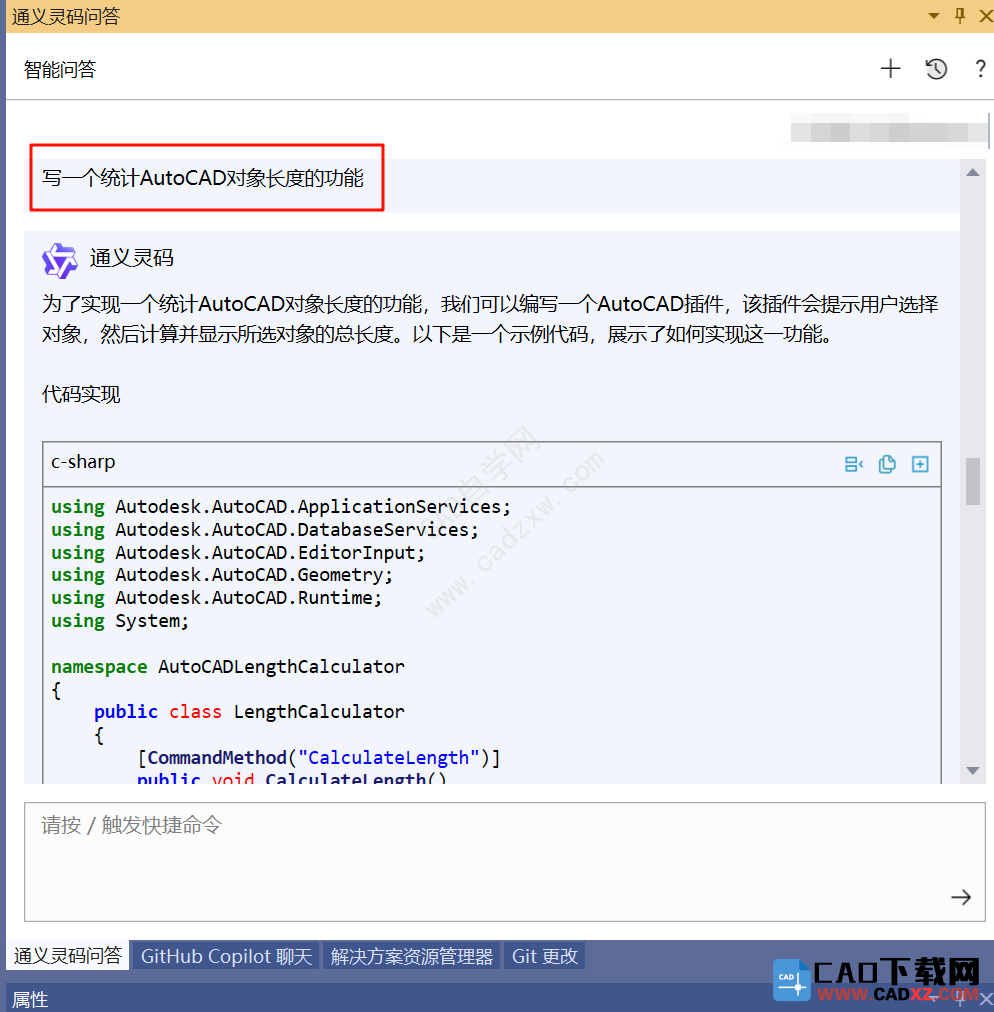
Task: Switch to GitHub Copilot 聊天 tab
Action: click(227, 956)
